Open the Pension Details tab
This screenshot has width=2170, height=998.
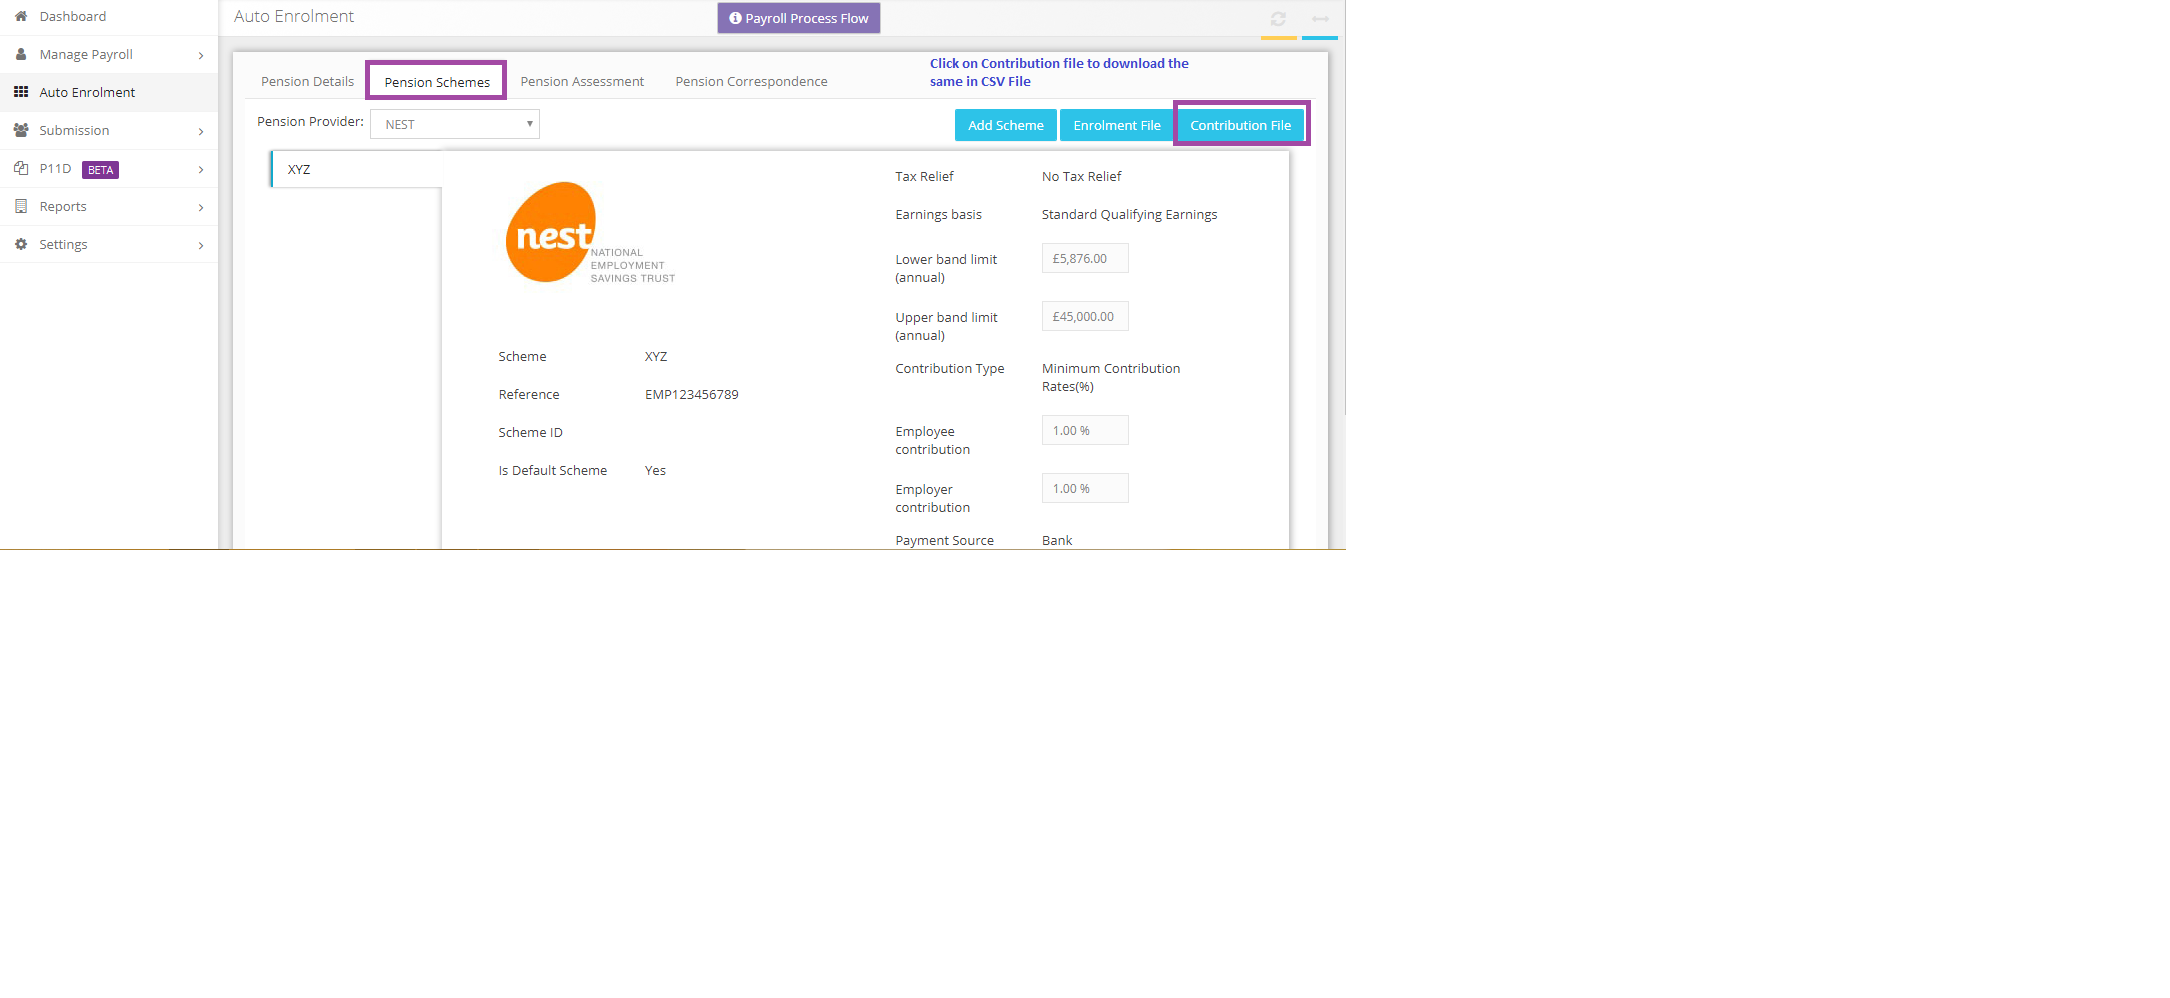(x=307, y=81)
